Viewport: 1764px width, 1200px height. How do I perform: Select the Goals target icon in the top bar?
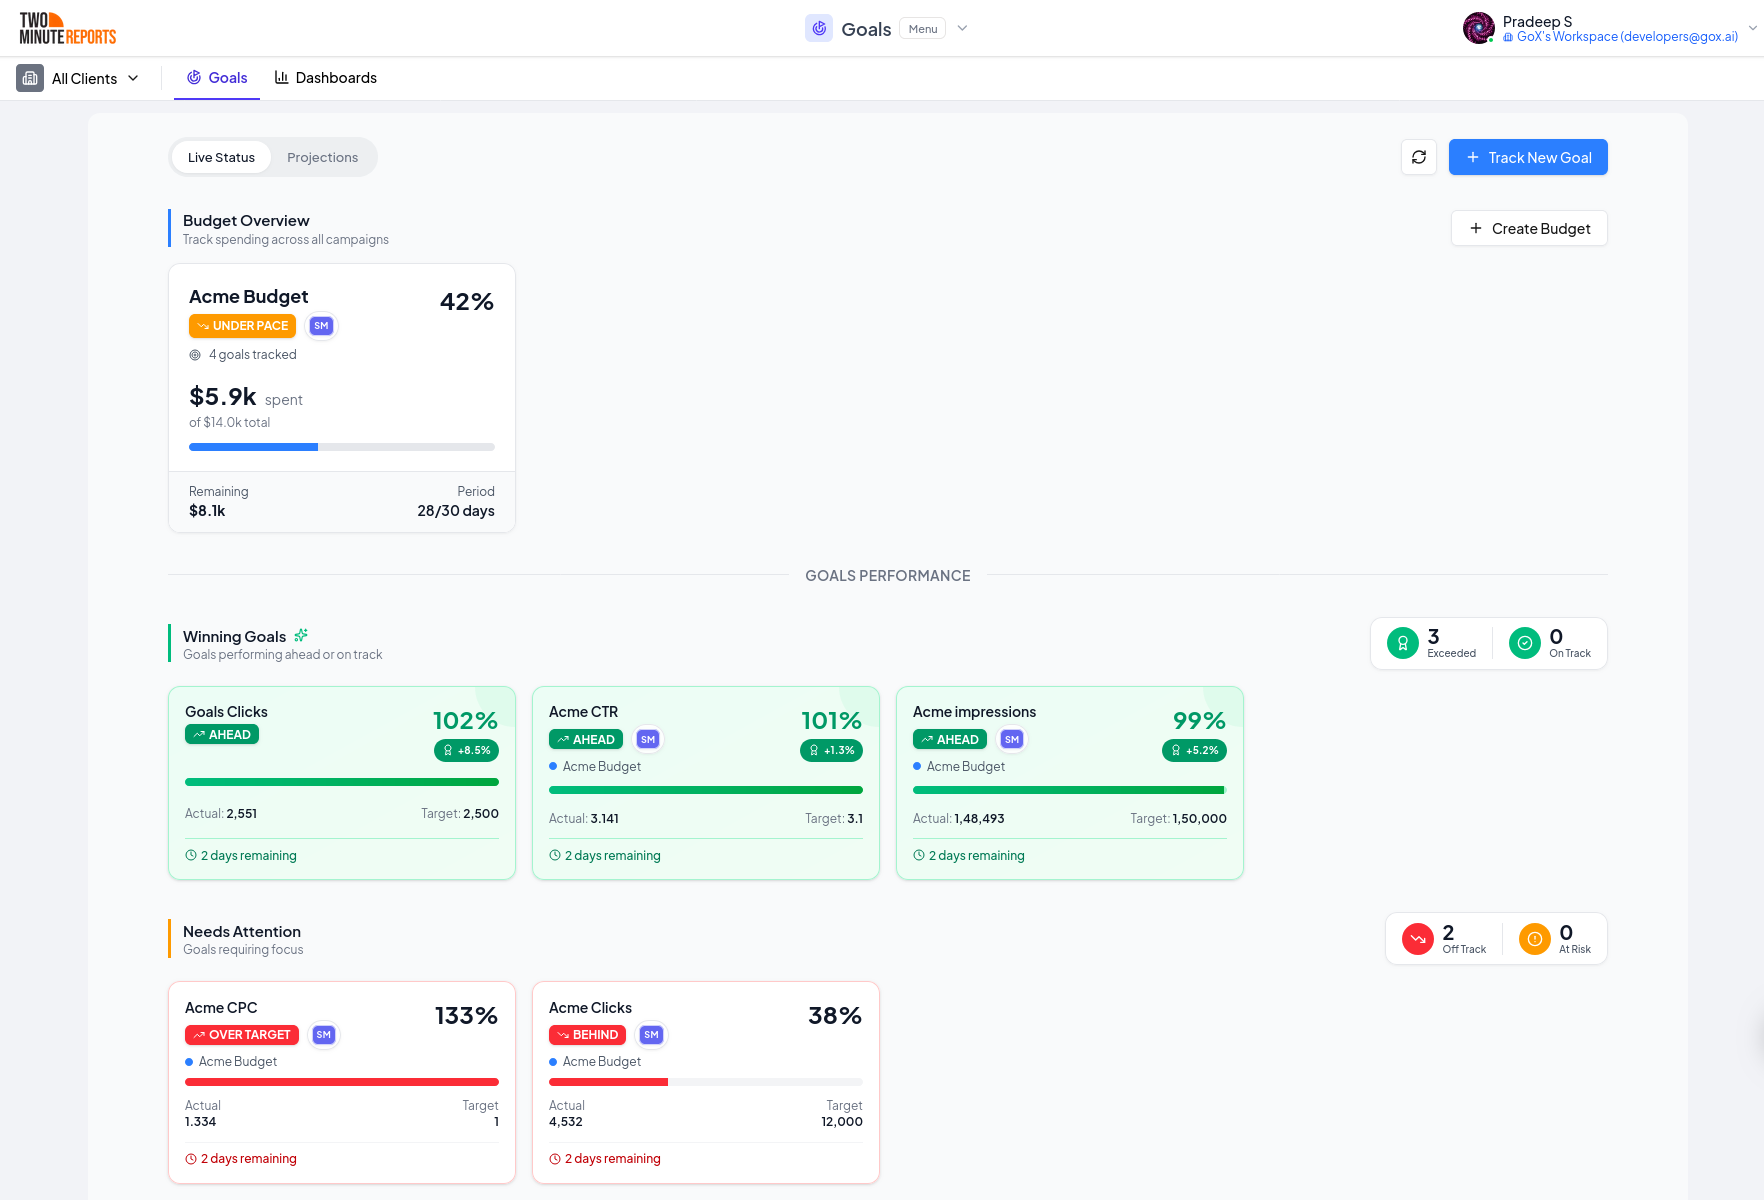tap(819, 28)
